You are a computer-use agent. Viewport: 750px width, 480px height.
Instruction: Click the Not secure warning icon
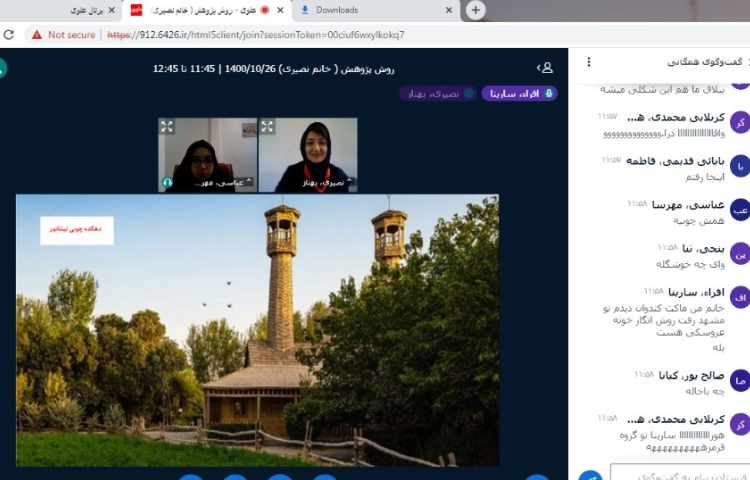point(36,35)
